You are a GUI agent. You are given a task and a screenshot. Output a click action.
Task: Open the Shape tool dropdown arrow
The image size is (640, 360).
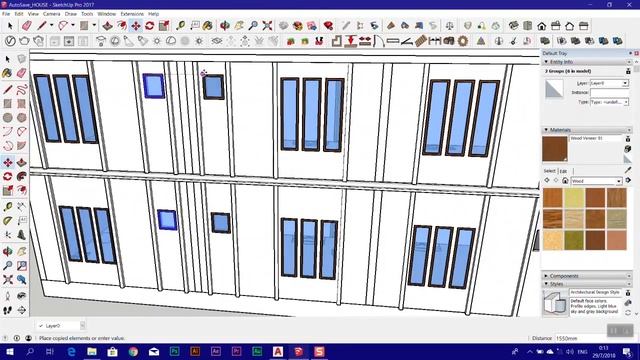click(94, 26)
